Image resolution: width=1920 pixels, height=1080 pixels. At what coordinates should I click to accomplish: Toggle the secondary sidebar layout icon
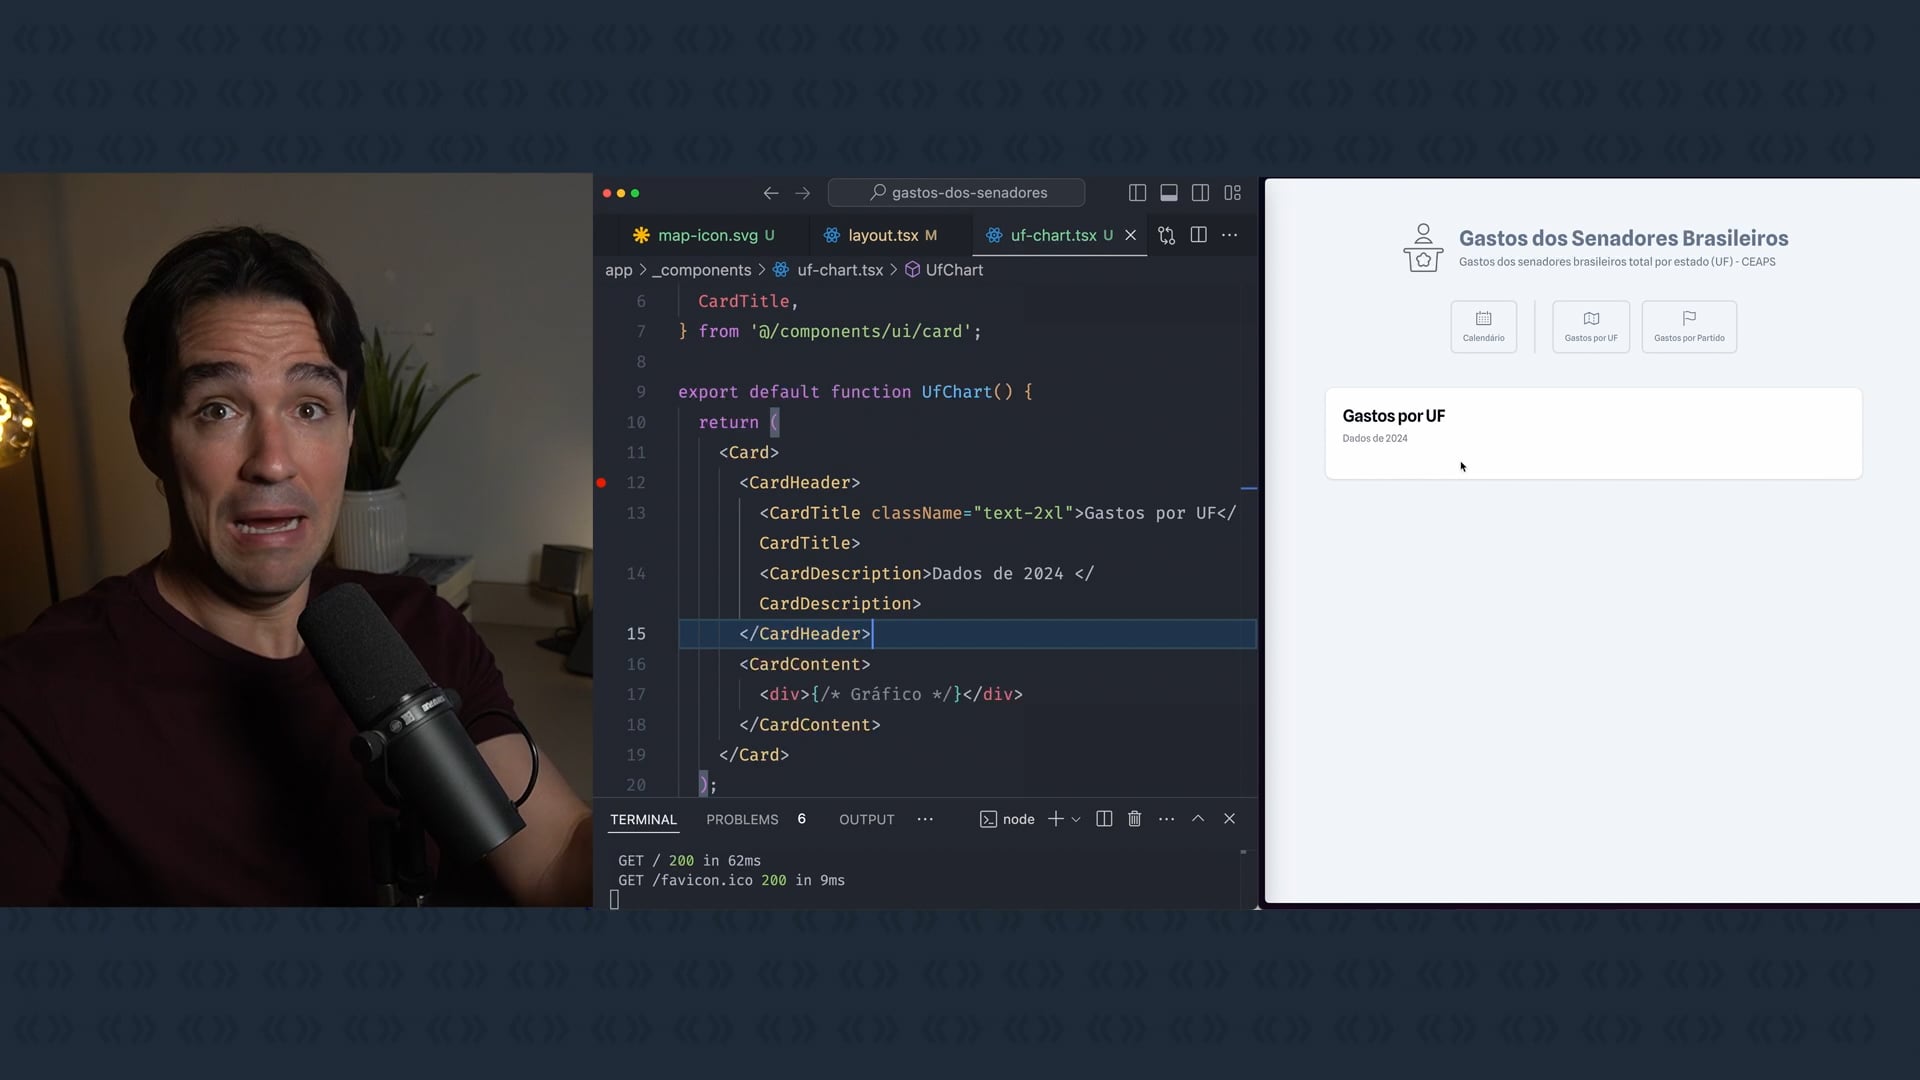pyautogui.click(x=1200, y=193)
